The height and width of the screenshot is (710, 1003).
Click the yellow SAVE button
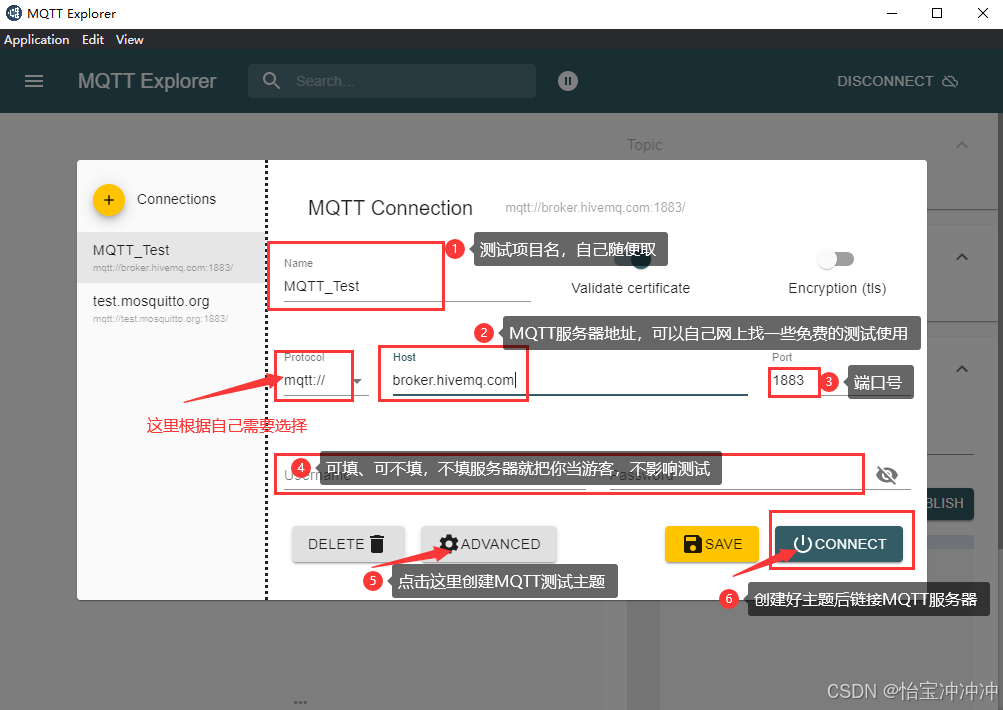(x=712, y=544)
